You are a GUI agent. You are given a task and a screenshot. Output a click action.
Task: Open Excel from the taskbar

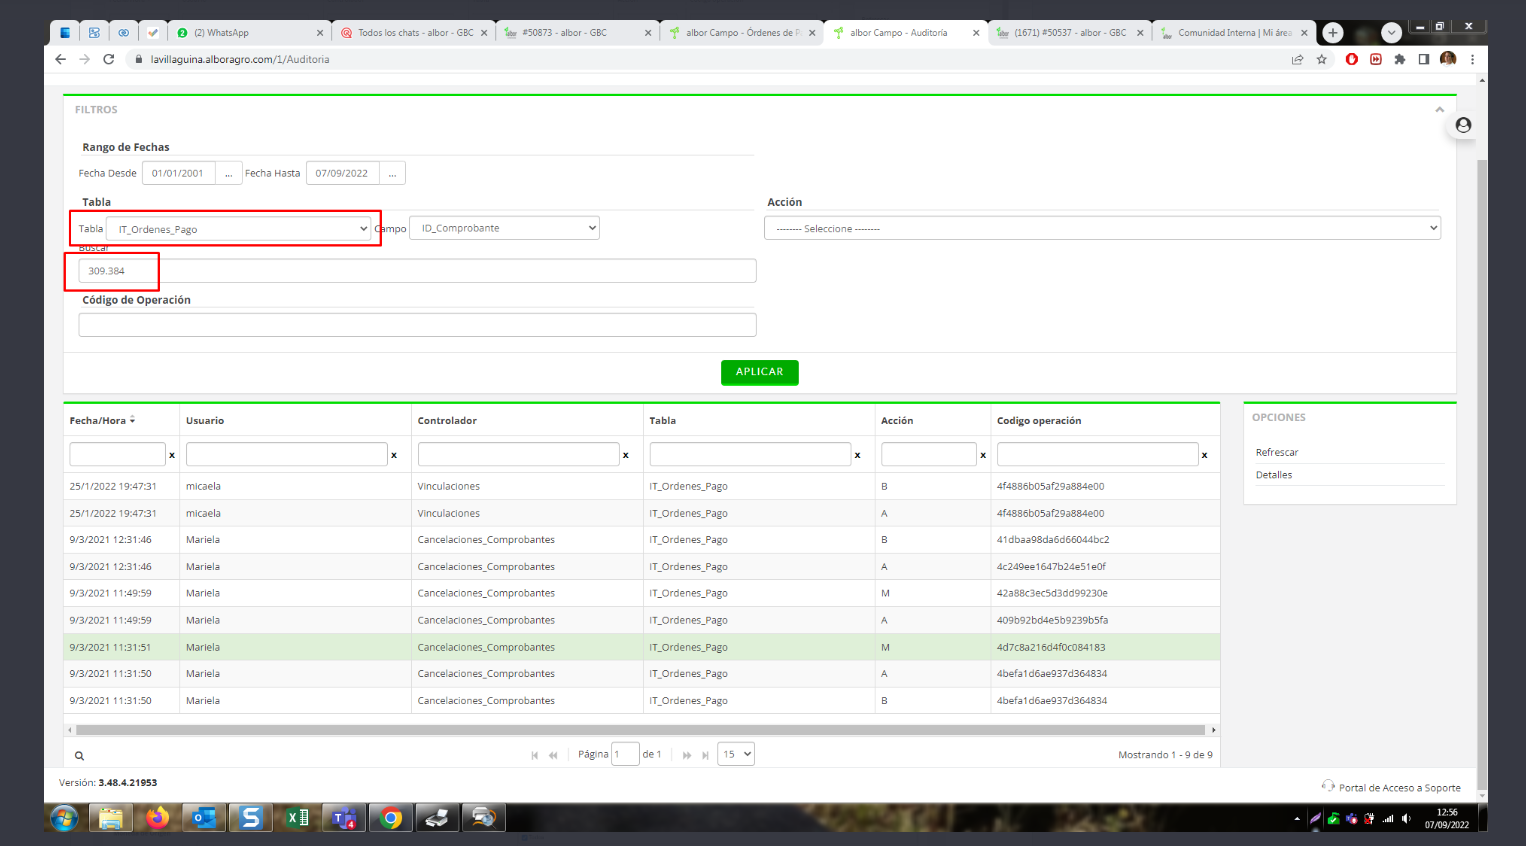click(x=297, y=818)
